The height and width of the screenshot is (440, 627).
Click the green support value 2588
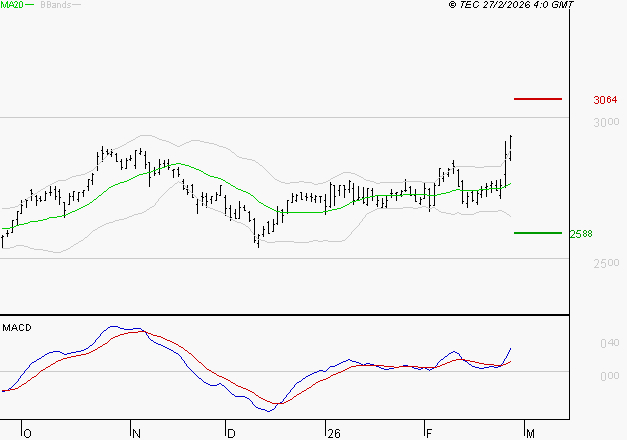coord(581,234)
